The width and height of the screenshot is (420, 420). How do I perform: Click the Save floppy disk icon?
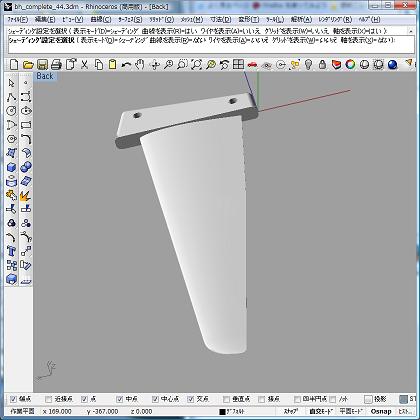coord(42,64)
